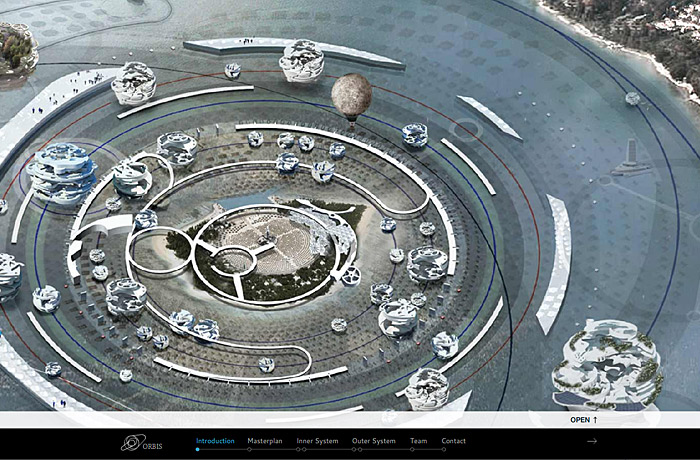Select the timeline dot under Team

tap(411, 450)
